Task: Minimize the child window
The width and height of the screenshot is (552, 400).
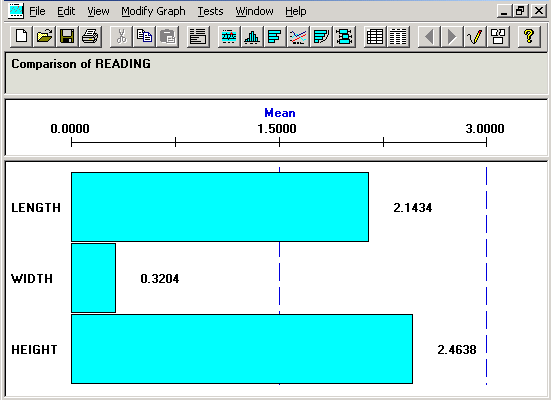Action: [504, 11]
